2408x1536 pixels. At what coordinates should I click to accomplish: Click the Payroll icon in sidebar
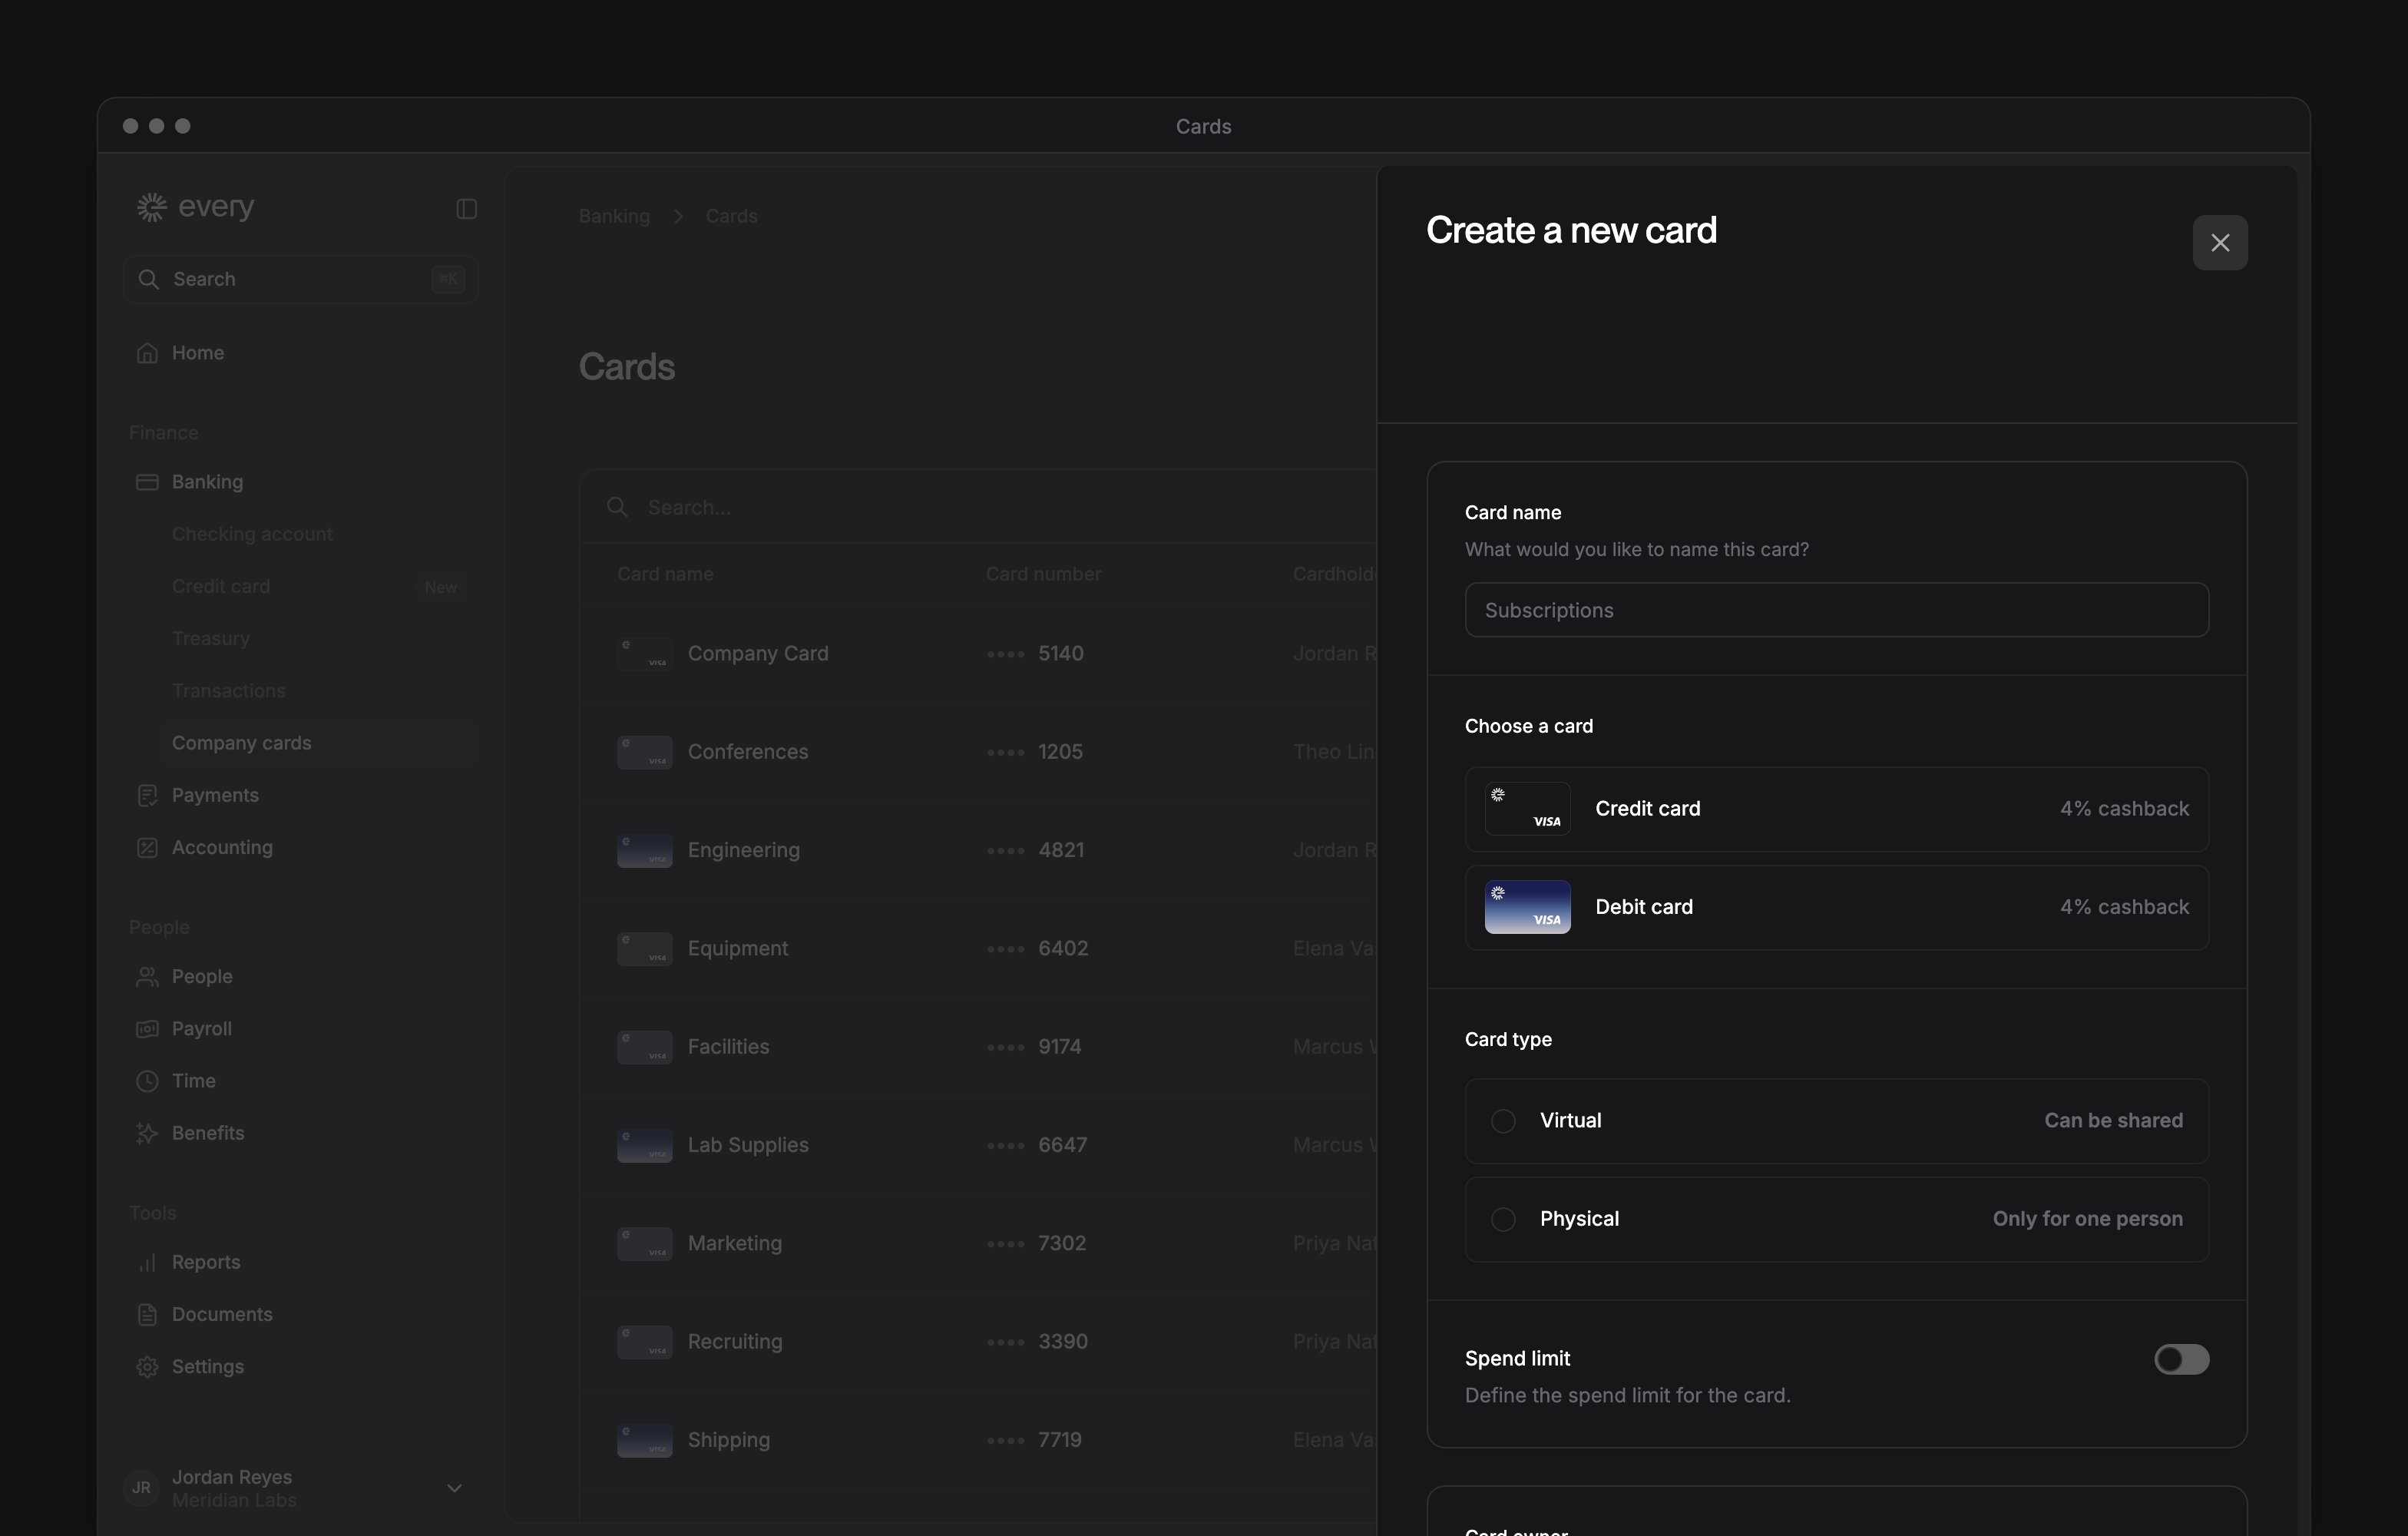(x=147, y=1028)
